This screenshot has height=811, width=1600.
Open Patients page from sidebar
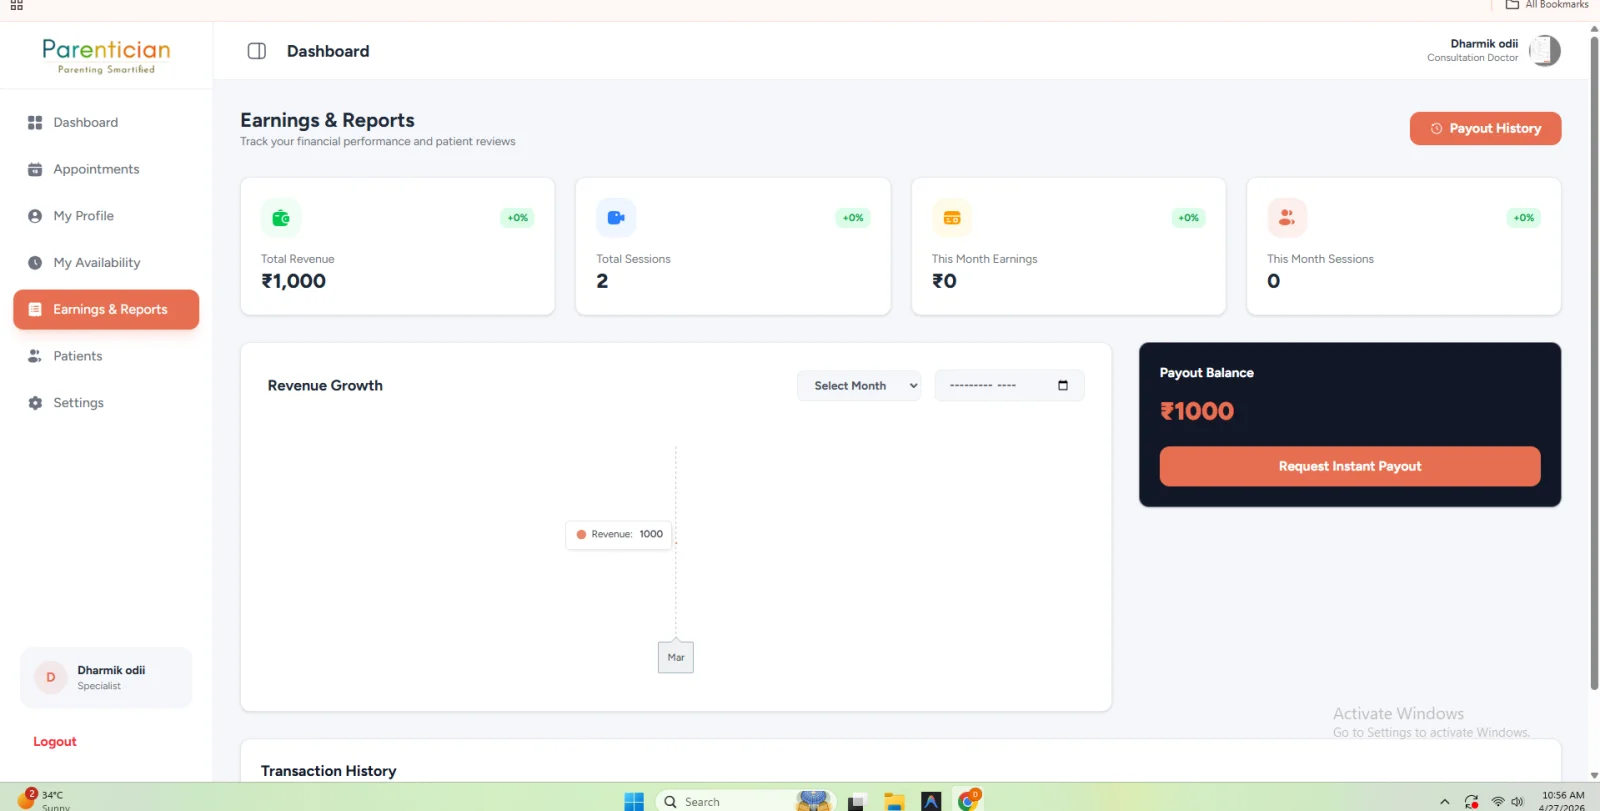tap(78, 356)
